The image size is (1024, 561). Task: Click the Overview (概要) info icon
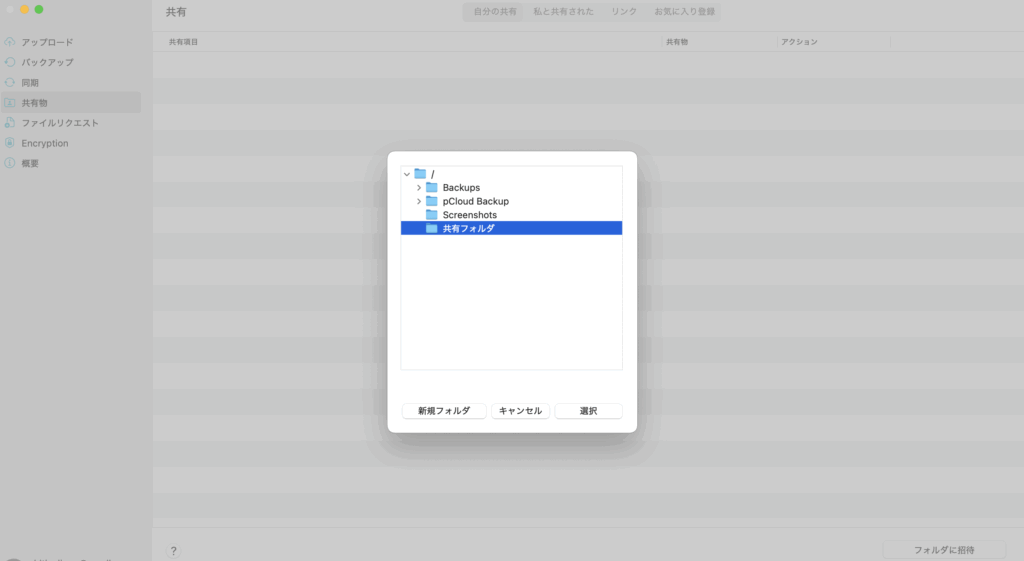(10, 163)
